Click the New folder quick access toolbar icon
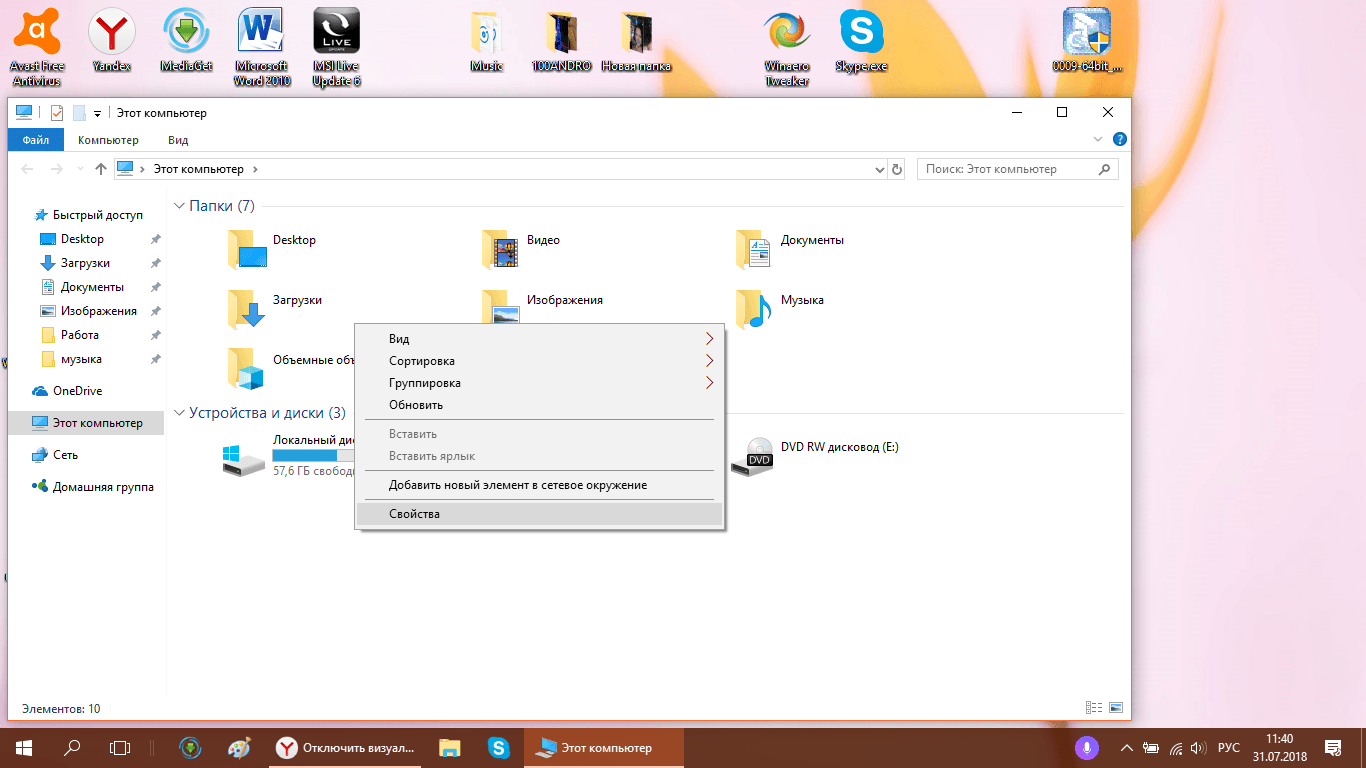The height and width of the screenshot is (768, 1366). coord(79,113)
